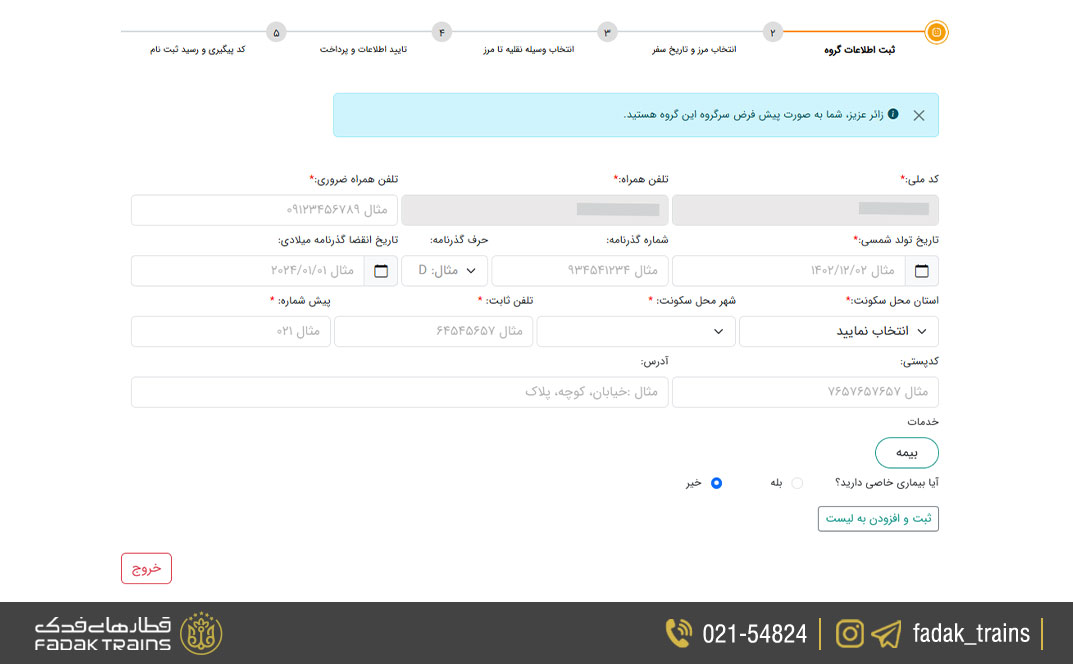
Task: Dismiss the blue notice banner
Action: tap(919, 114)
